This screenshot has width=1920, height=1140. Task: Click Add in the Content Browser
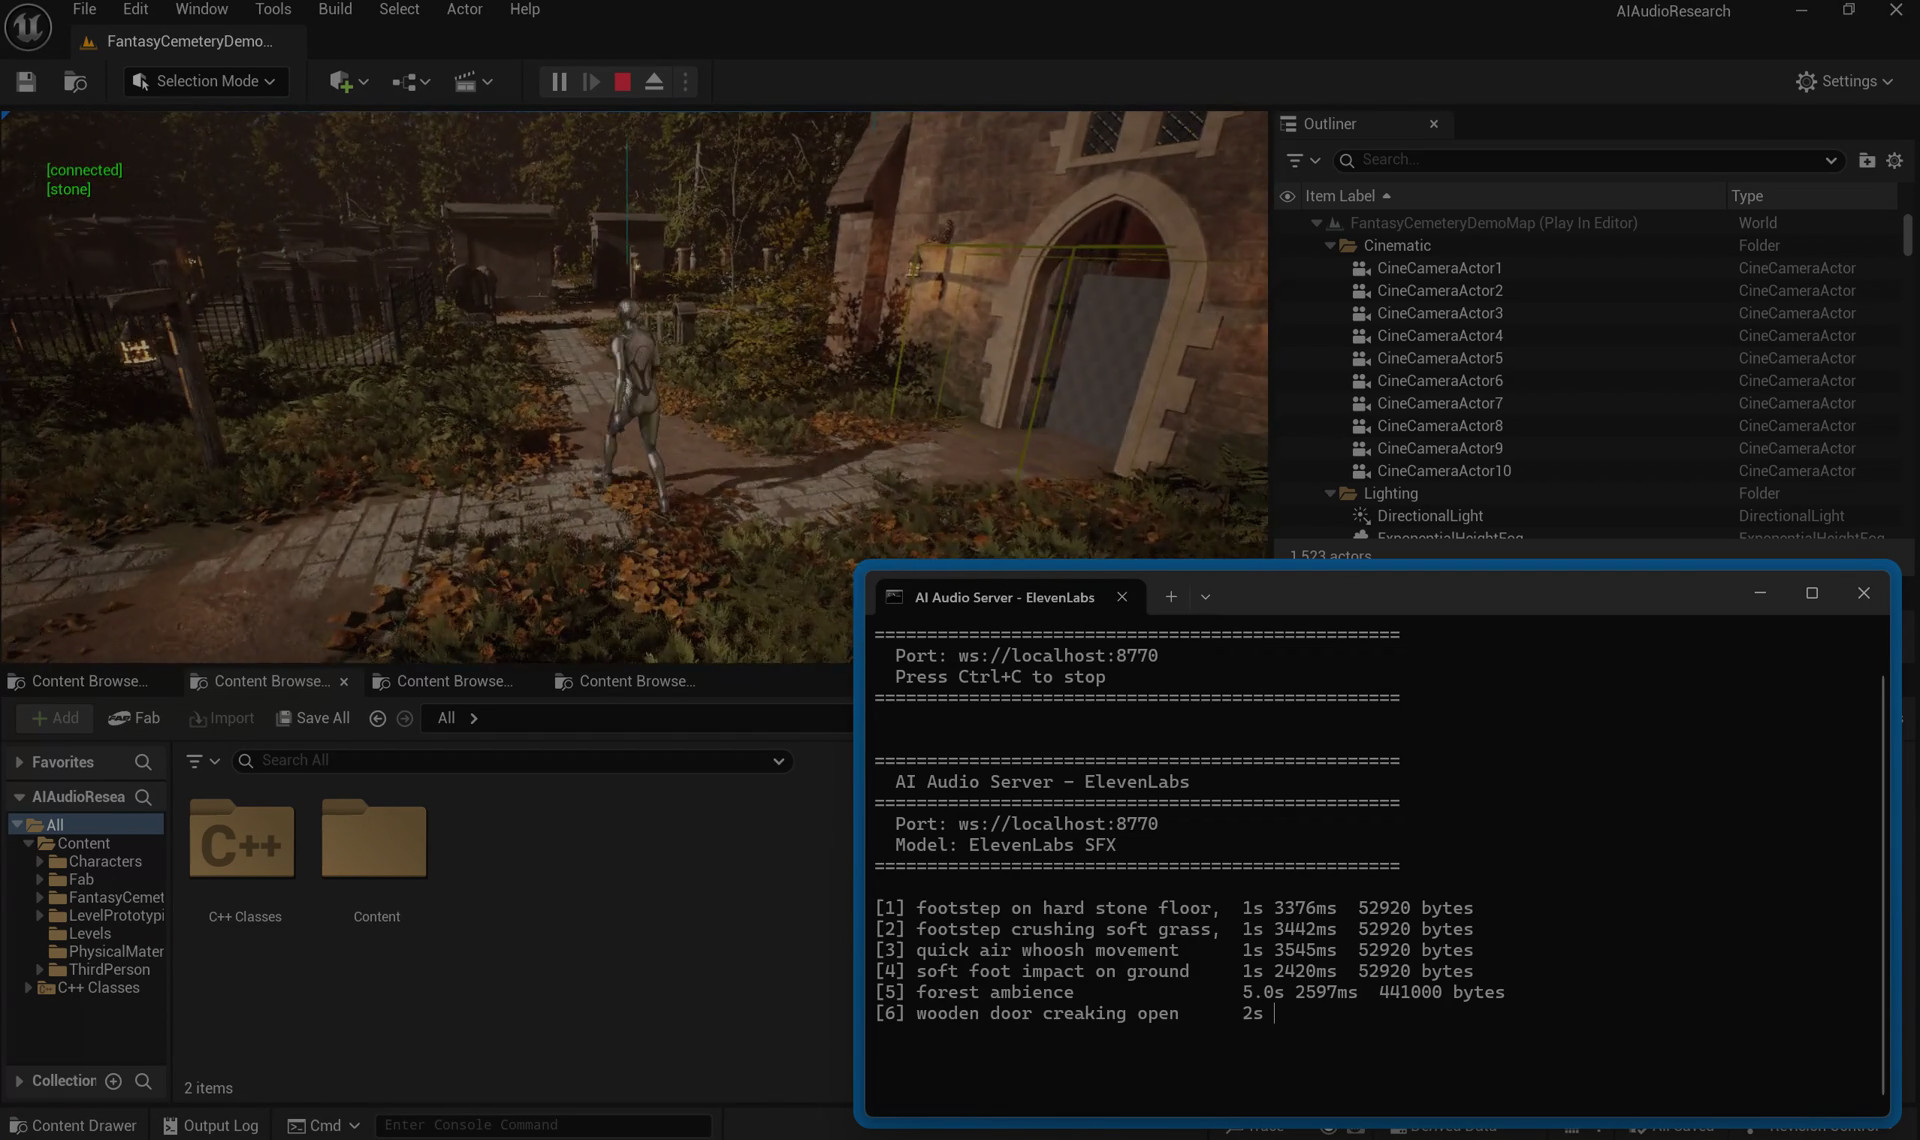point(55,718)
